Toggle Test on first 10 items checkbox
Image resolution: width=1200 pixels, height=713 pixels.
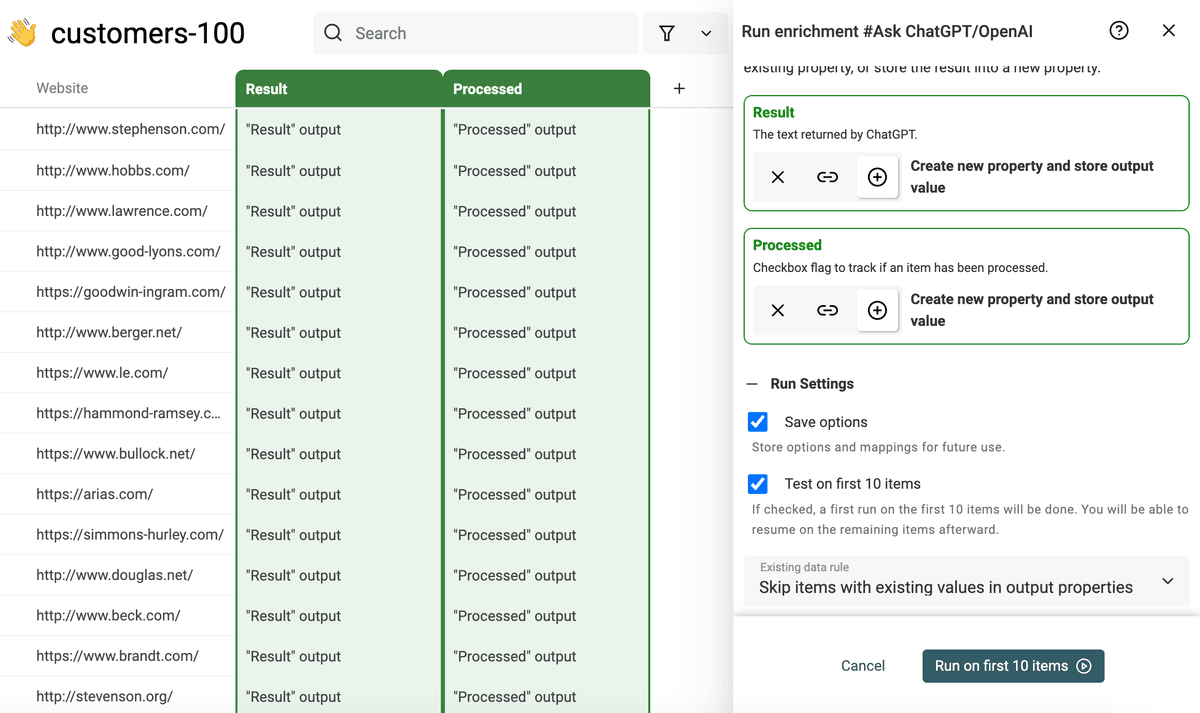tap(758, 484)
